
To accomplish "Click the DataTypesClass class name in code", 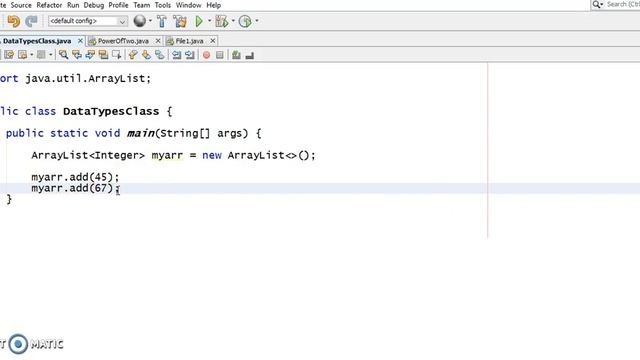I will pos(111,111).
